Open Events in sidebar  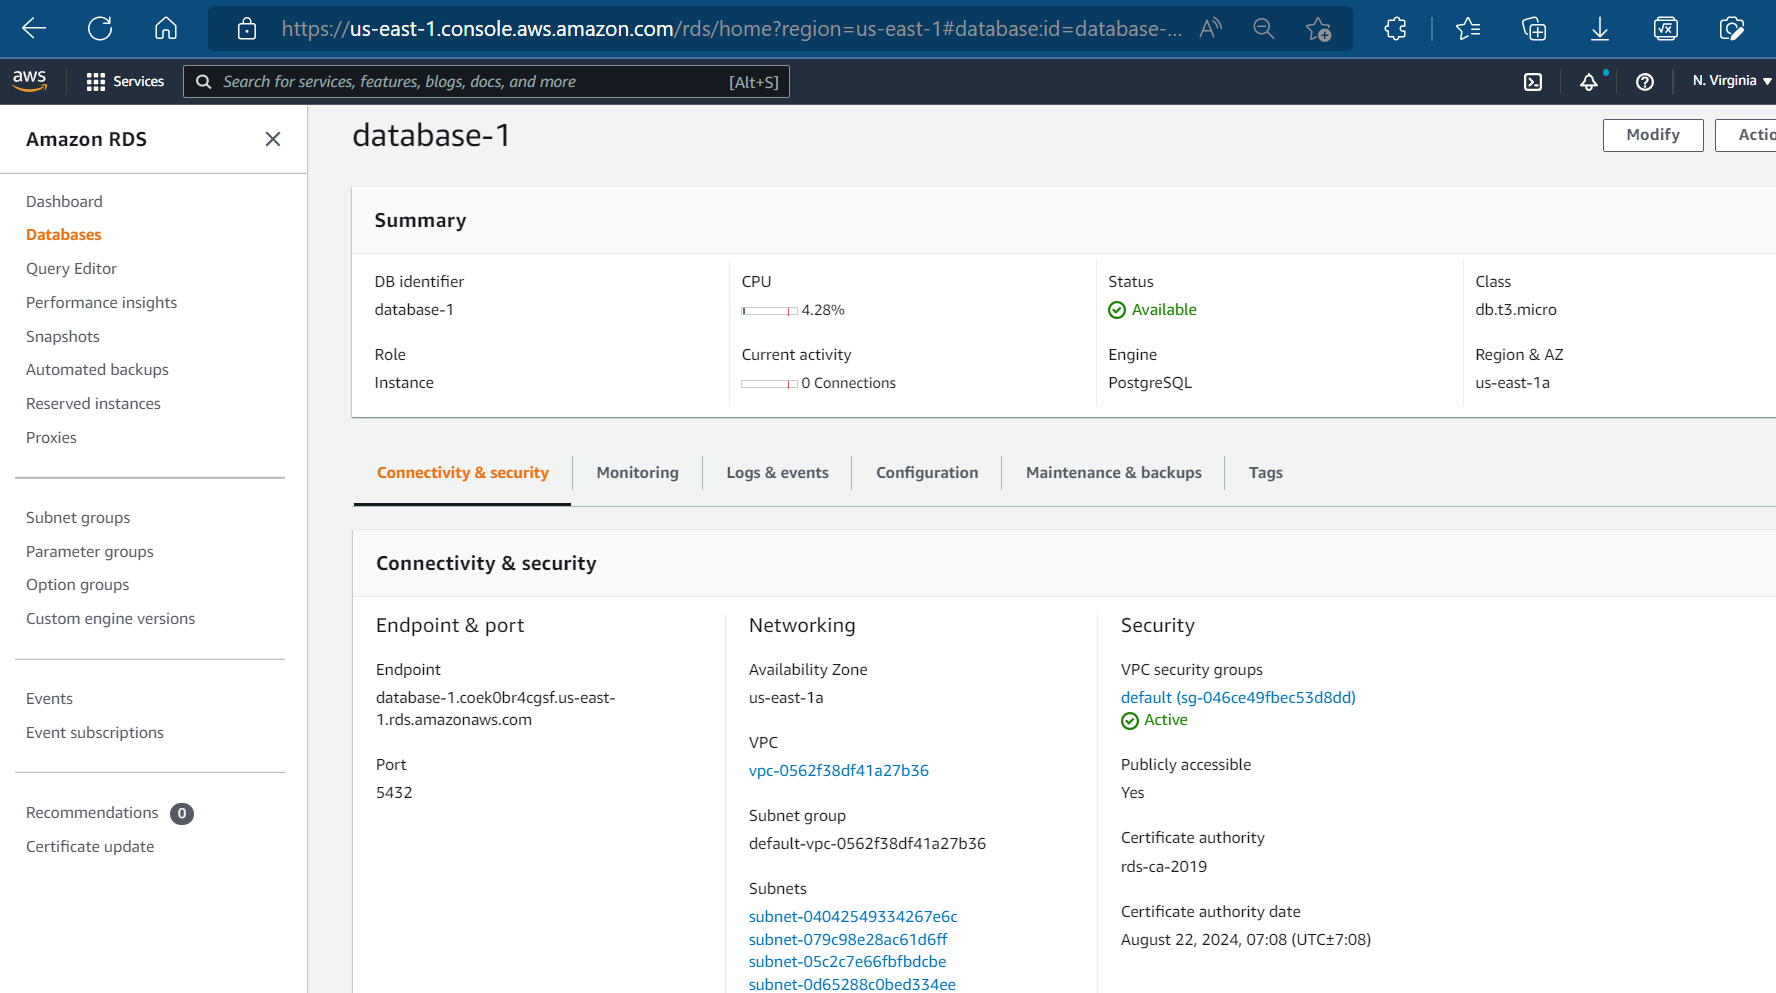(49, 699)
